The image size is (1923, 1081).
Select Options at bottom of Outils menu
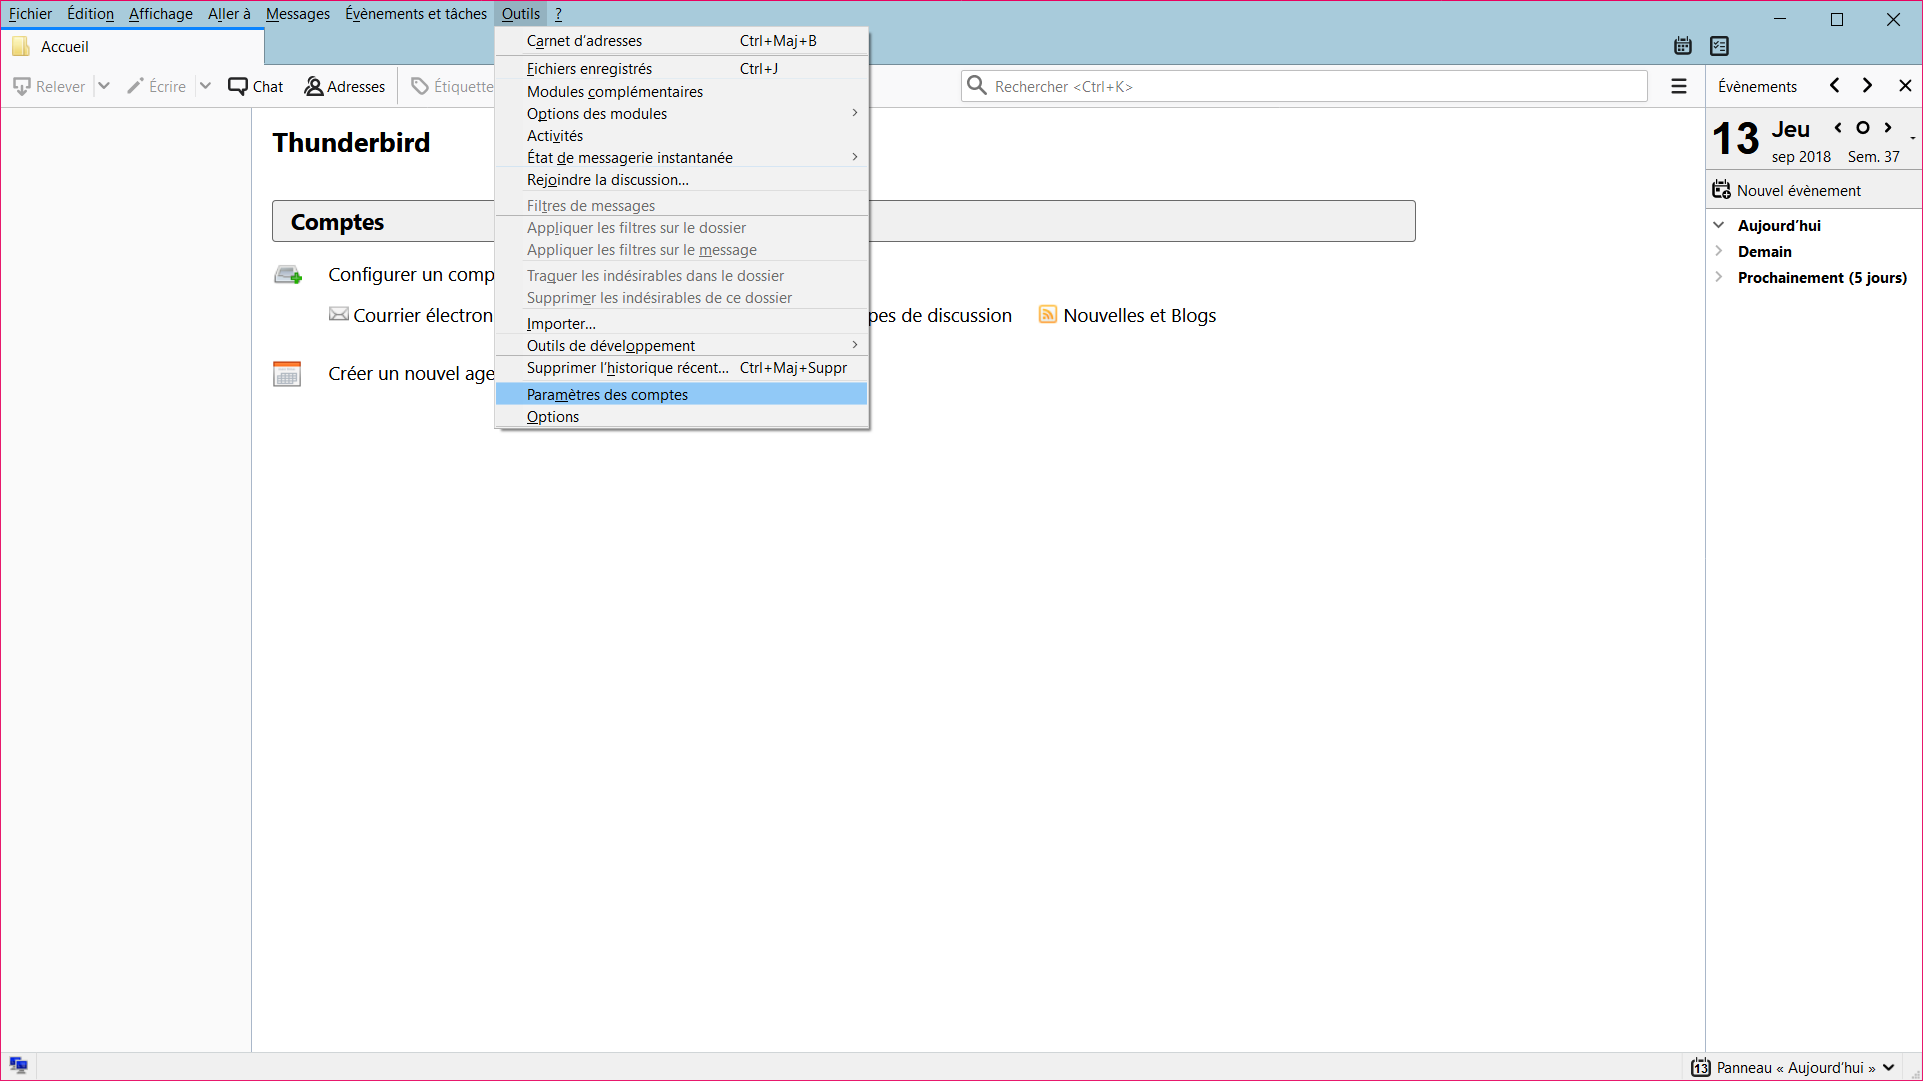tap(682, 417)
